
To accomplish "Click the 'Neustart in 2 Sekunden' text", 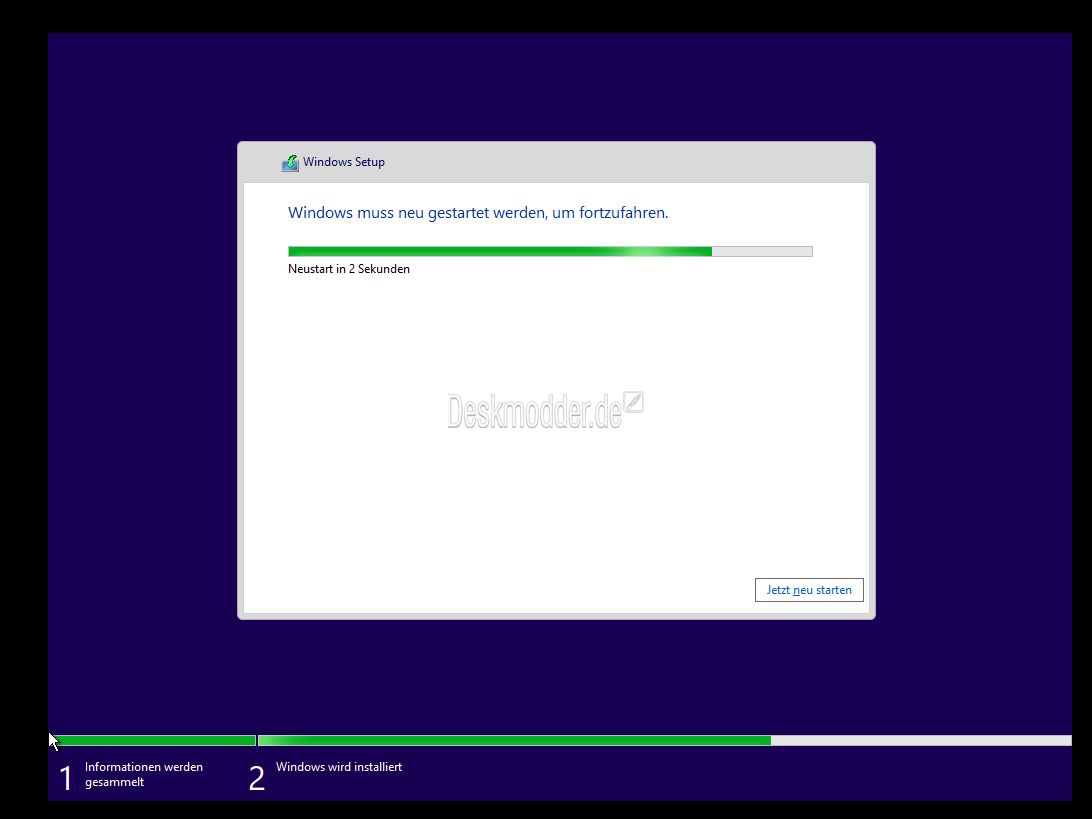I will pos(348,269).
